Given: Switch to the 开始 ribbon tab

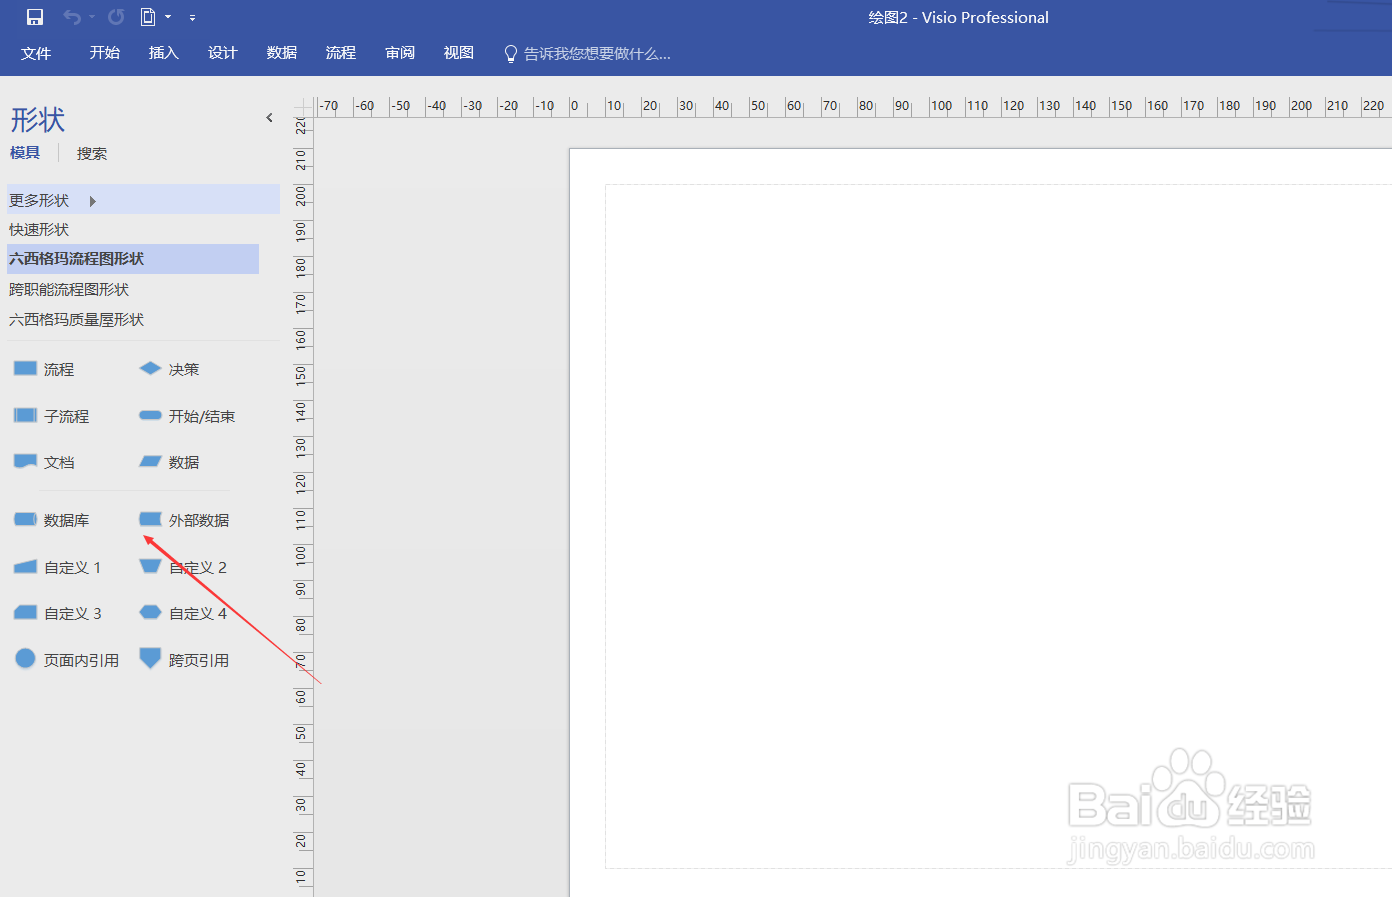Looking at the screenshot, I should pyautogui.click(x=104, y=53).
